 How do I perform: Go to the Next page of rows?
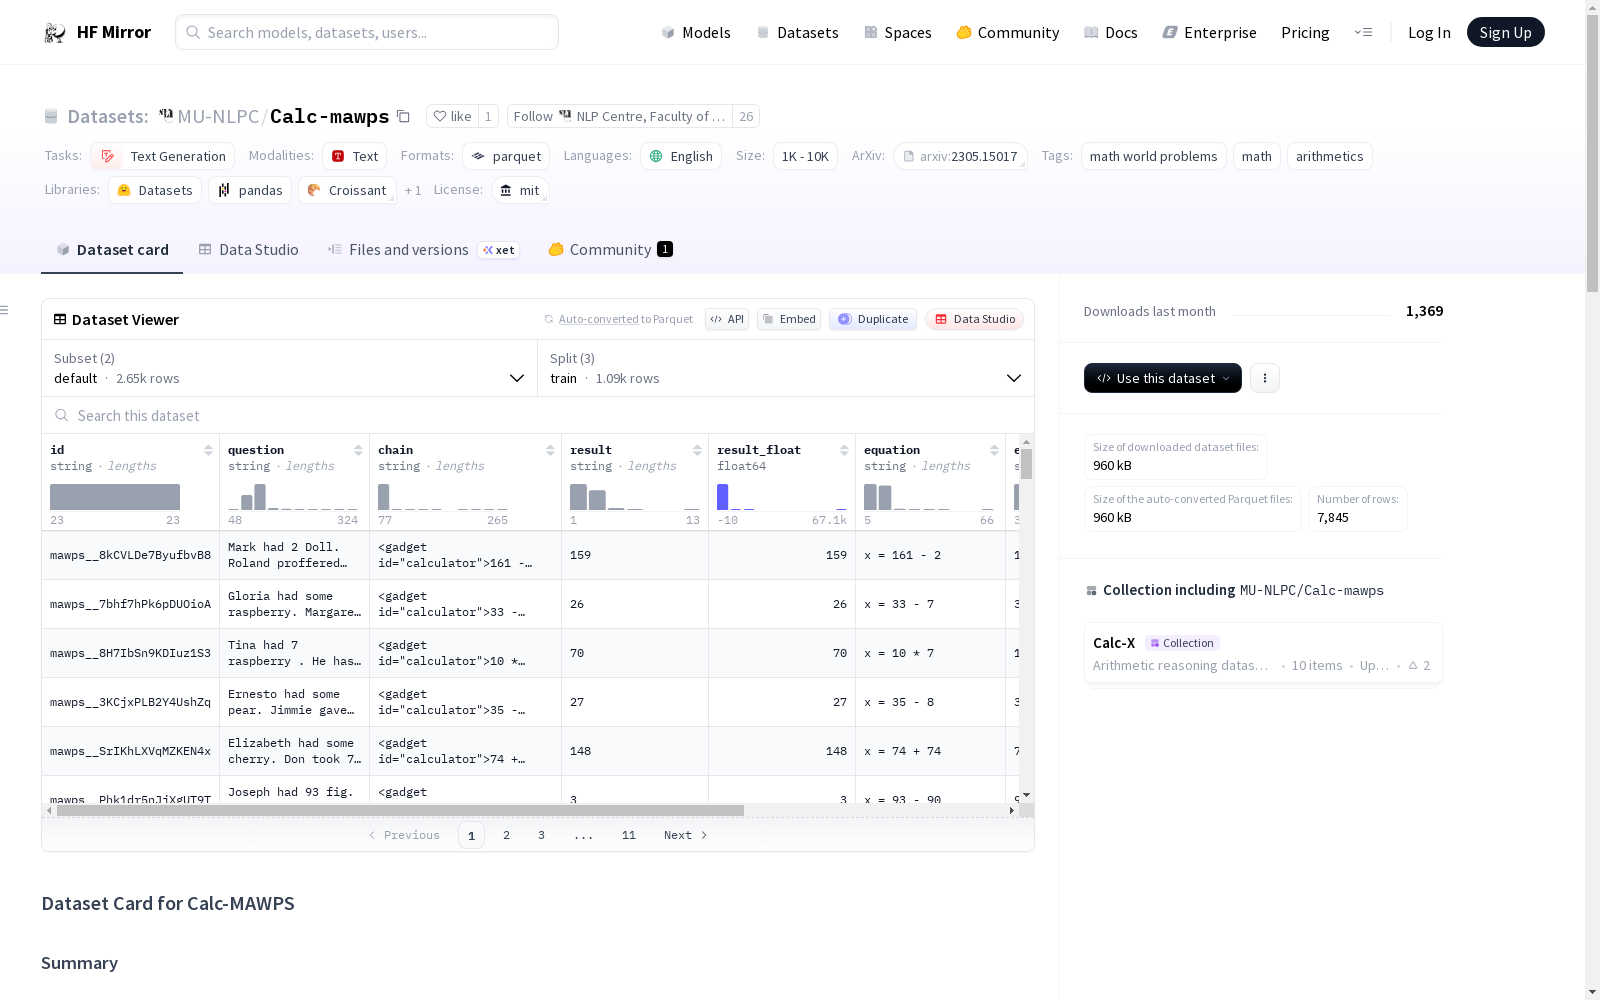685,835
